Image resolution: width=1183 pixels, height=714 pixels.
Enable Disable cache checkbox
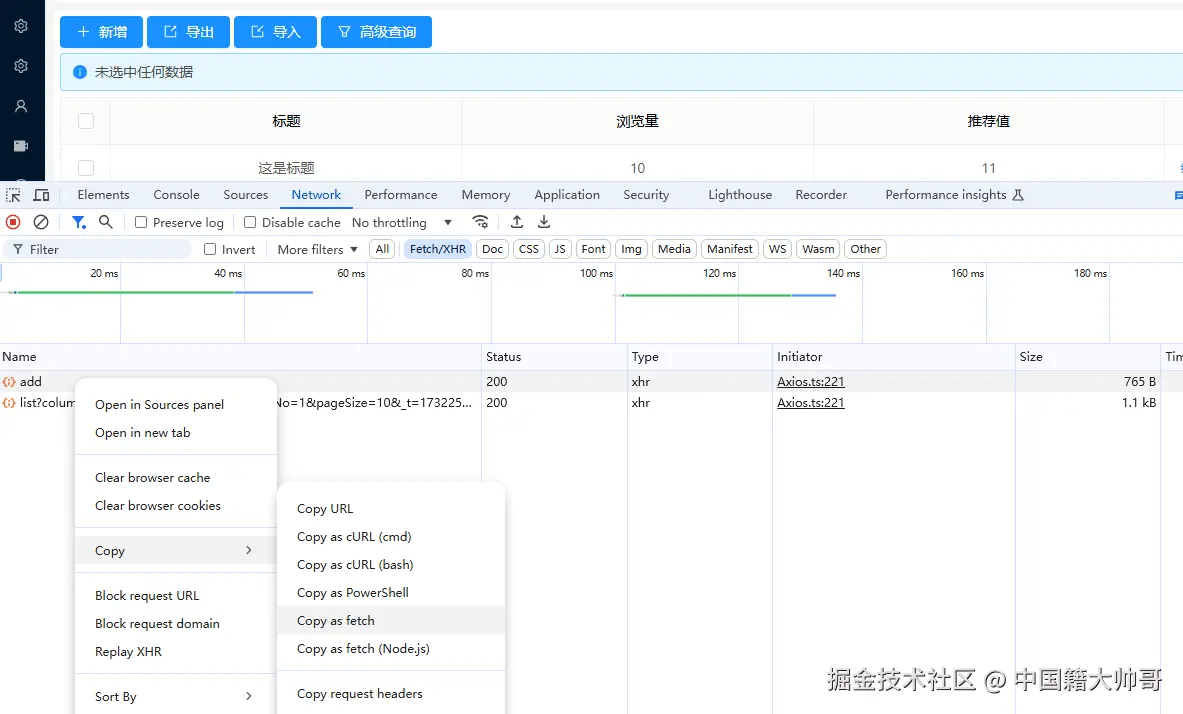[x=250, y=222]
